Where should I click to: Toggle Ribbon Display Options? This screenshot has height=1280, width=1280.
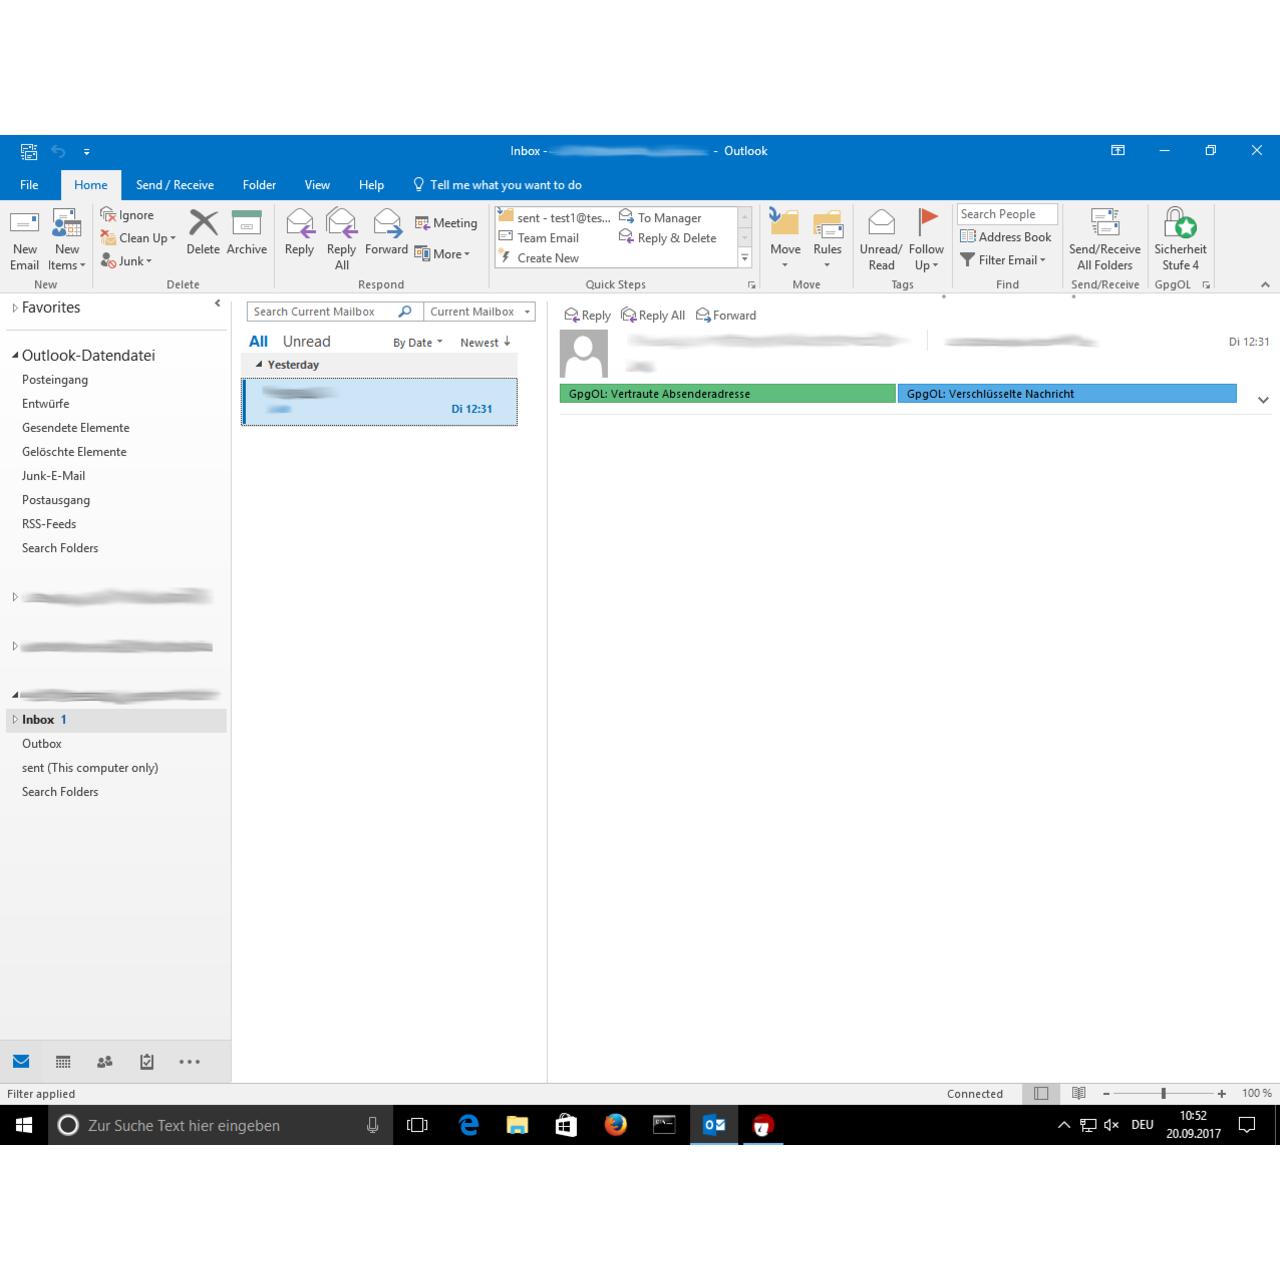point(1118,151)
